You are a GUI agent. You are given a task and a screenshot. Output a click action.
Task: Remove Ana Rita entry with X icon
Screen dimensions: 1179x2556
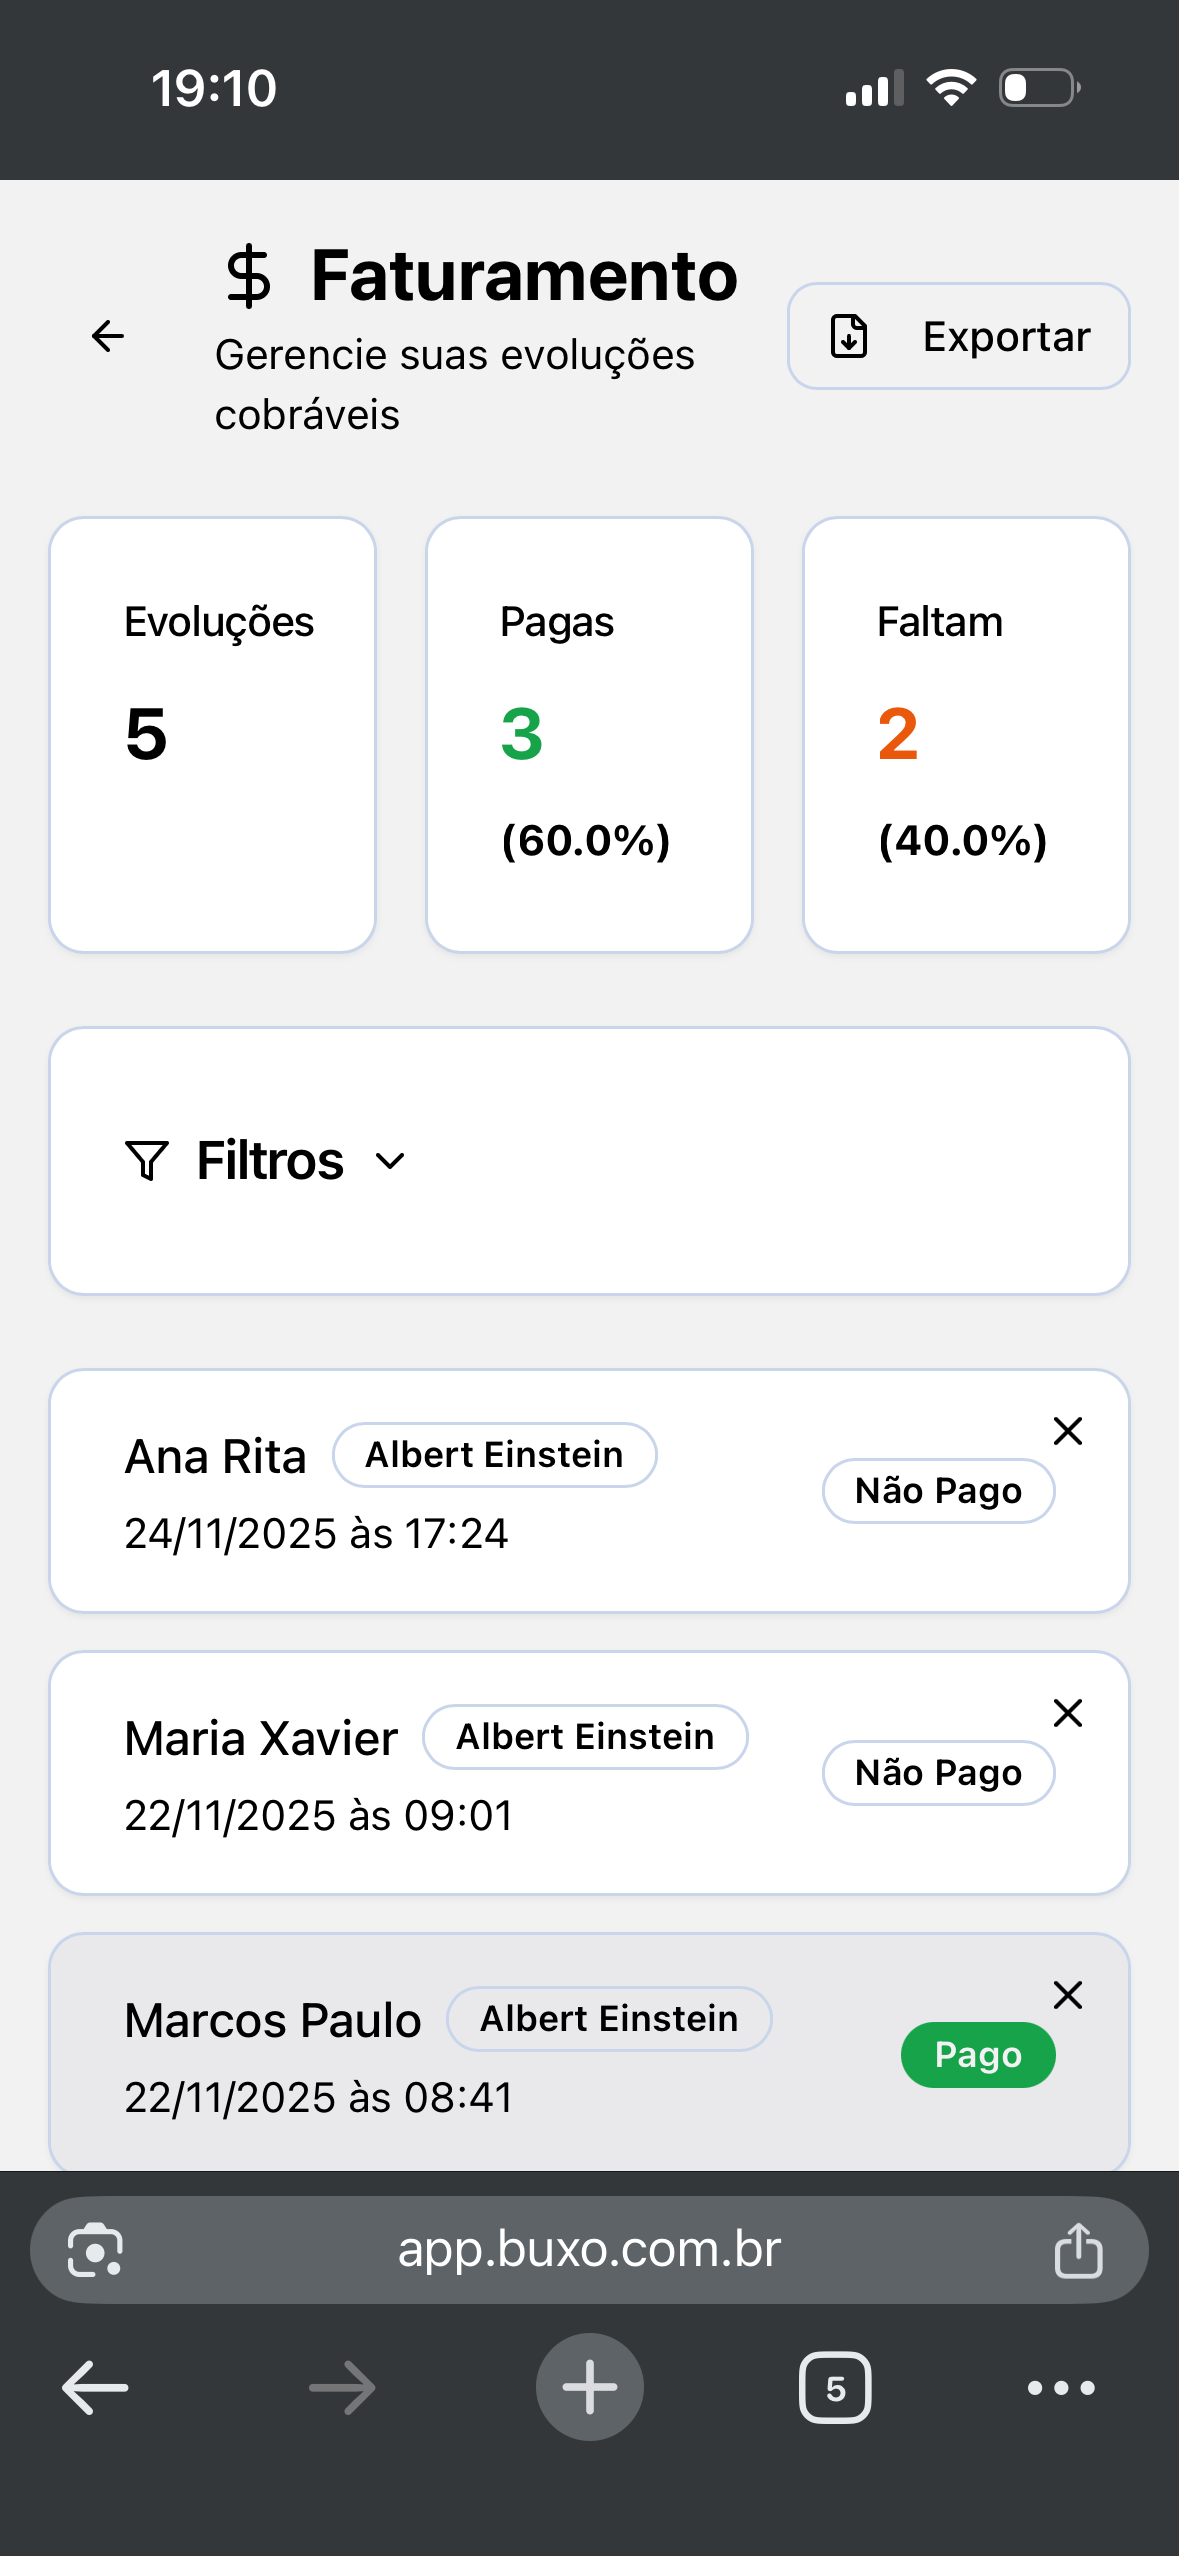coord(1068,1431)
